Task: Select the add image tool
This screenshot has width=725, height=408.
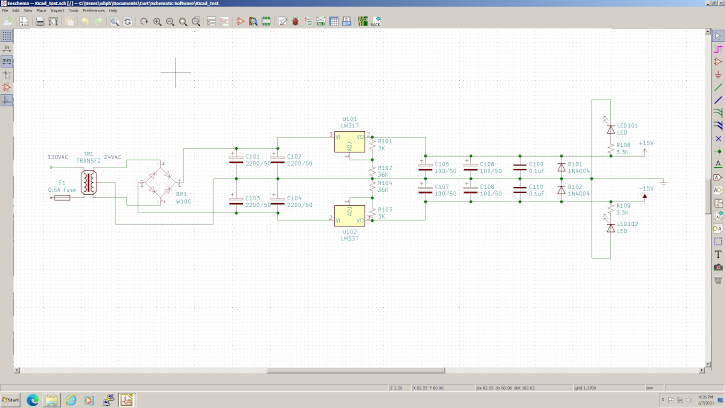Action: tap(718, 267)
